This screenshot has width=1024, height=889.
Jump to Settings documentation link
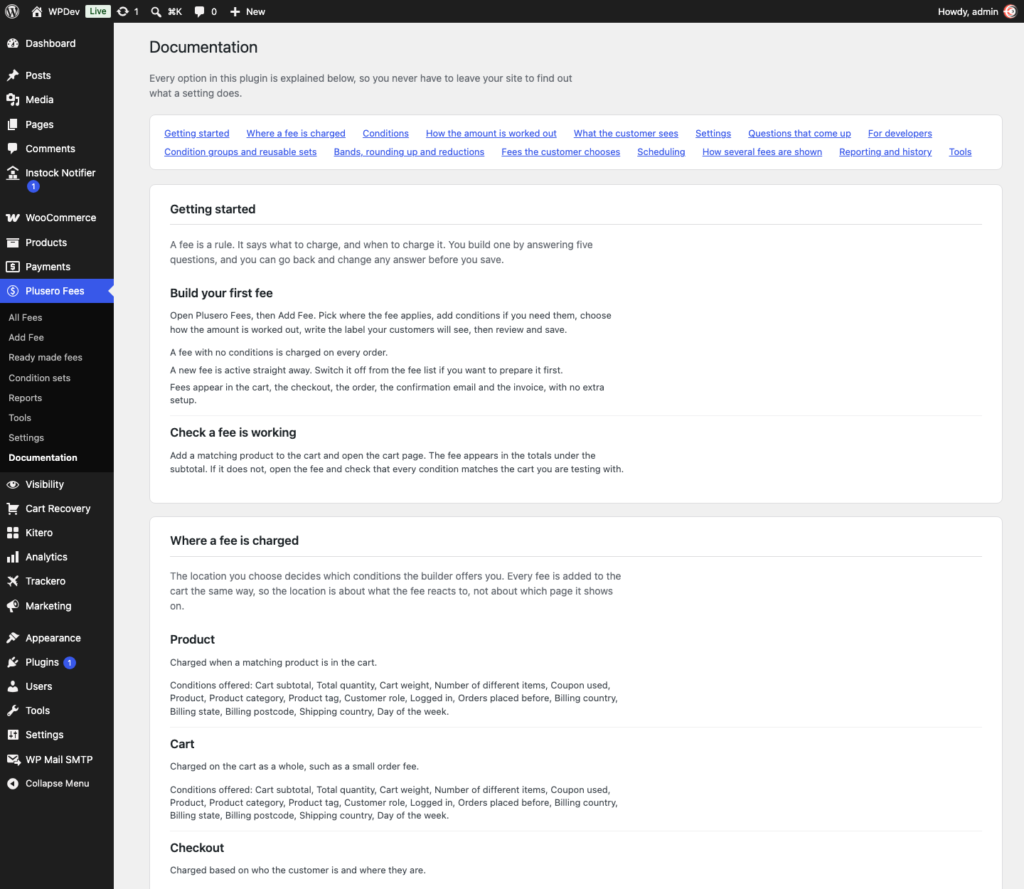click(x=713, y=133)
